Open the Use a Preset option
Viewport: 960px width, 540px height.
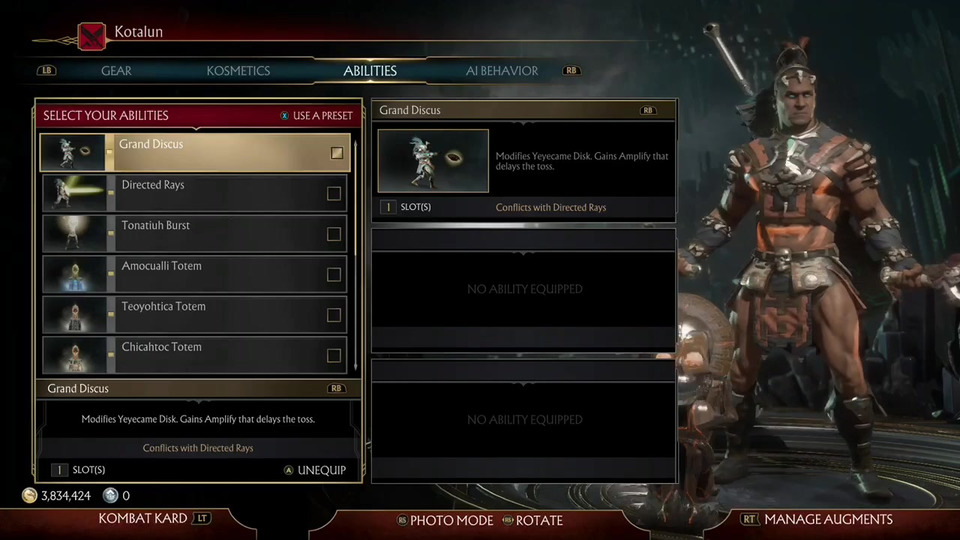pos(317,116)
